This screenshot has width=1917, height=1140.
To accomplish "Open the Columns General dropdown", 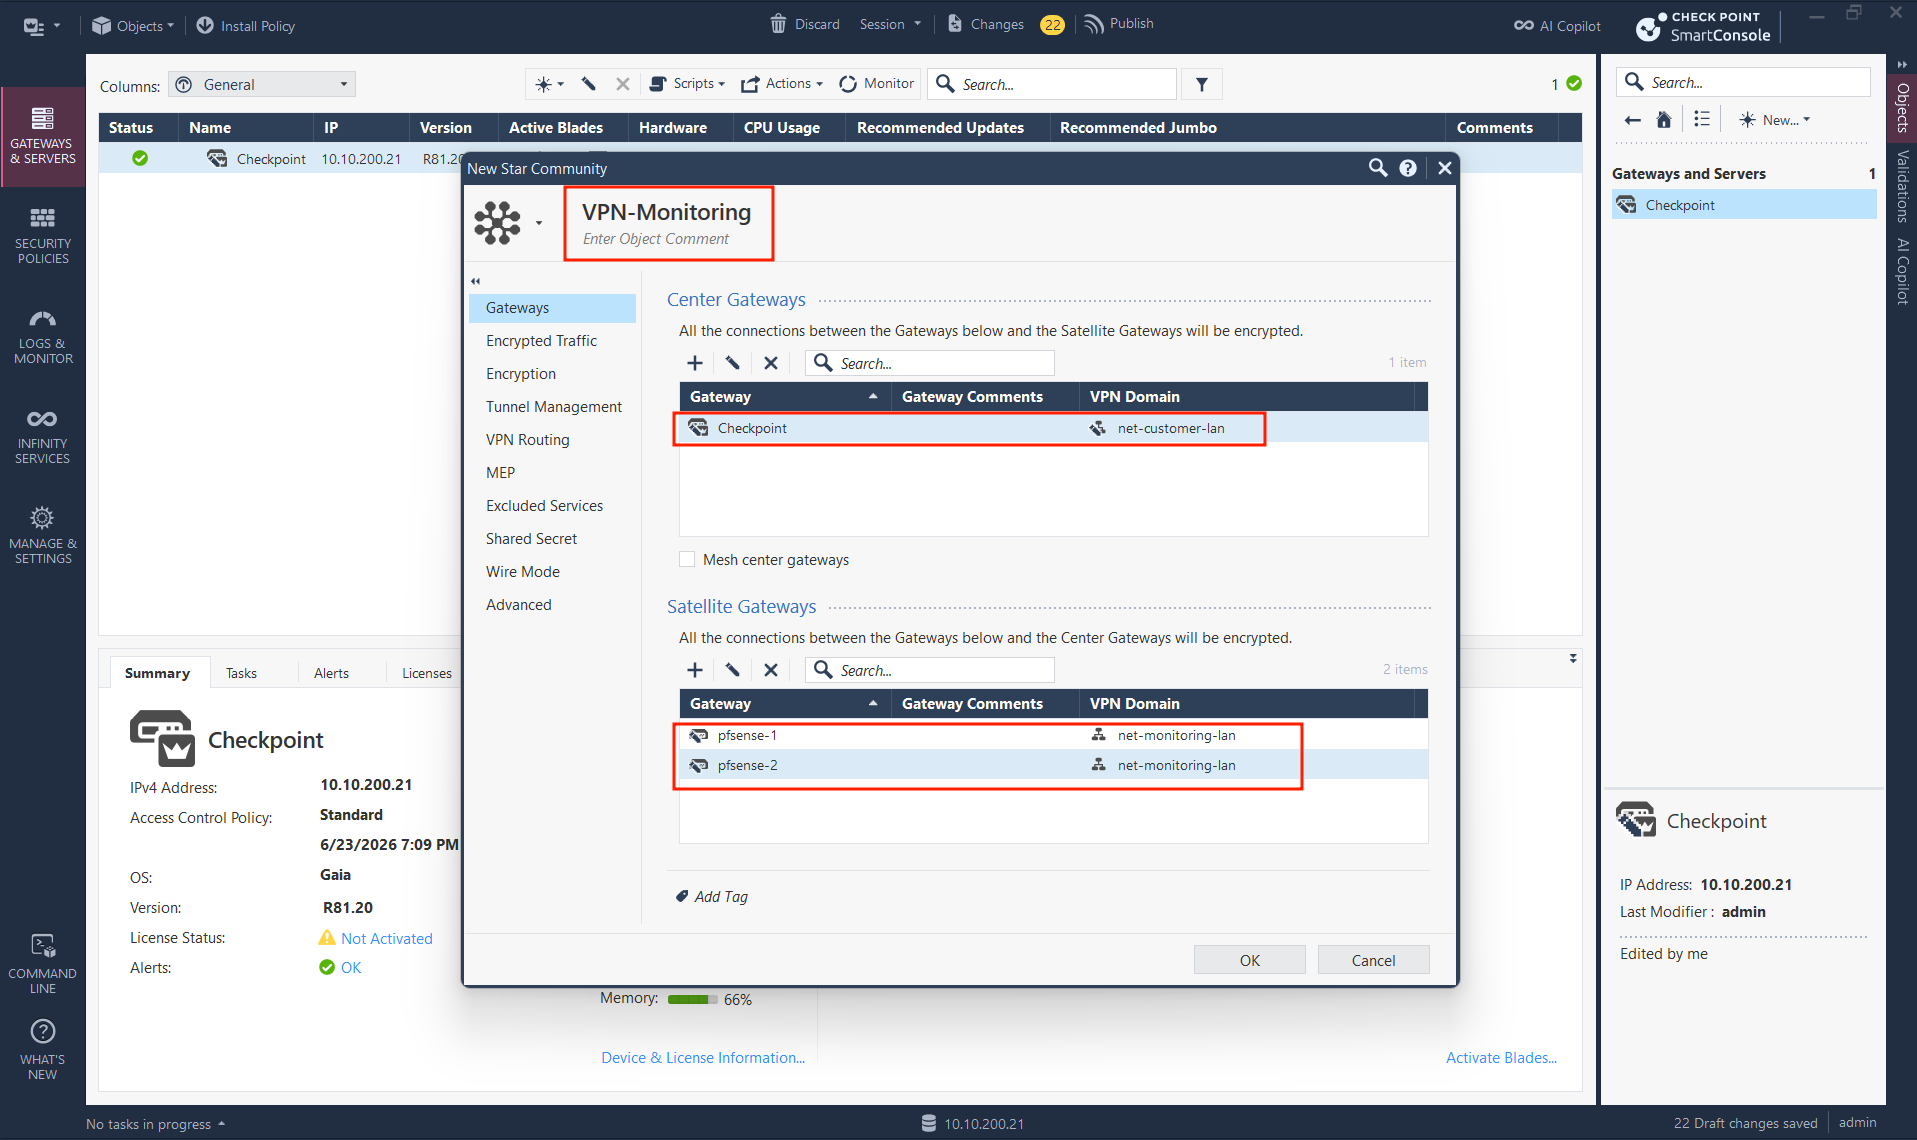I will pos(262,85).
